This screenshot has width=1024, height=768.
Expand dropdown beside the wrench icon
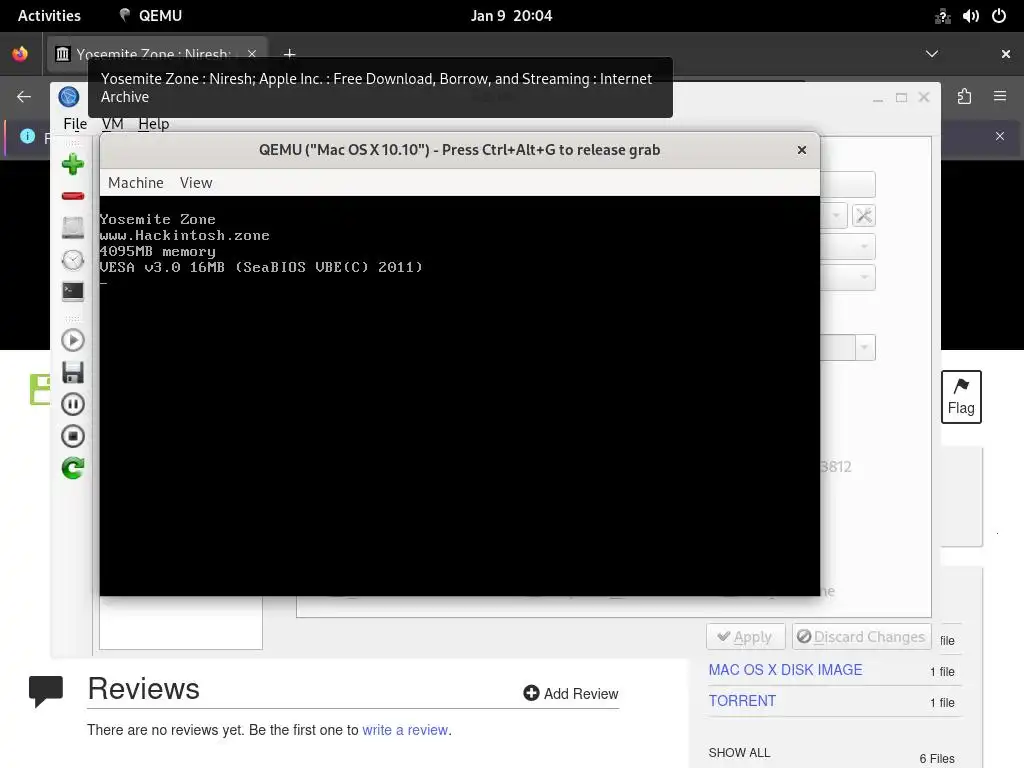coord(835,216)
